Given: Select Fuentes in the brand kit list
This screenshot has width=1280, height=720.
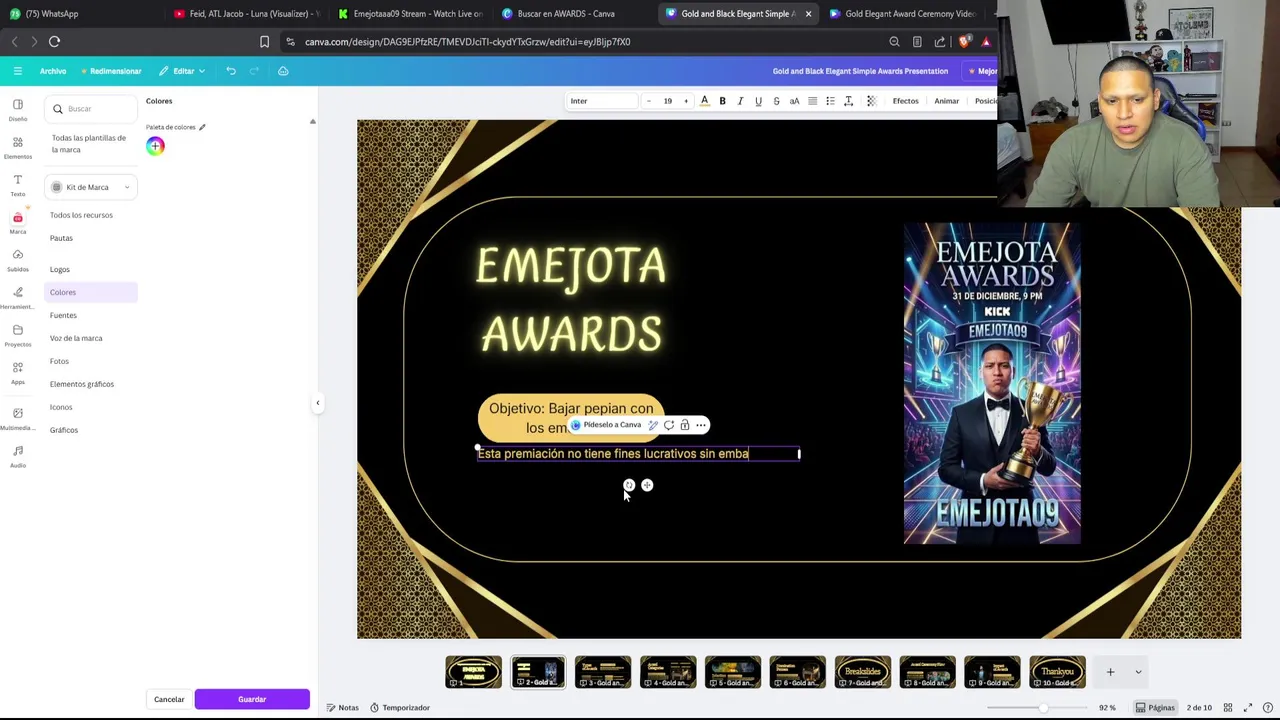Looking at the screenshot, I should pos(63,315).
